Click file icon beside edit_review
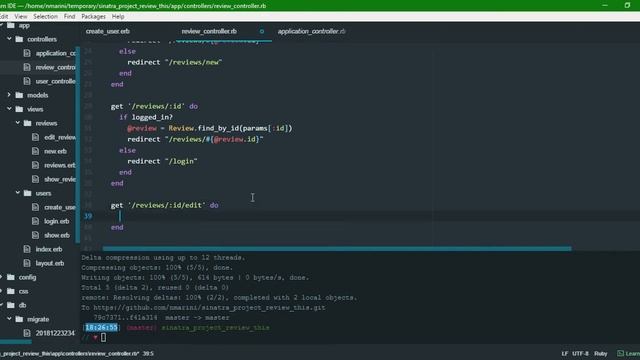 36,137
